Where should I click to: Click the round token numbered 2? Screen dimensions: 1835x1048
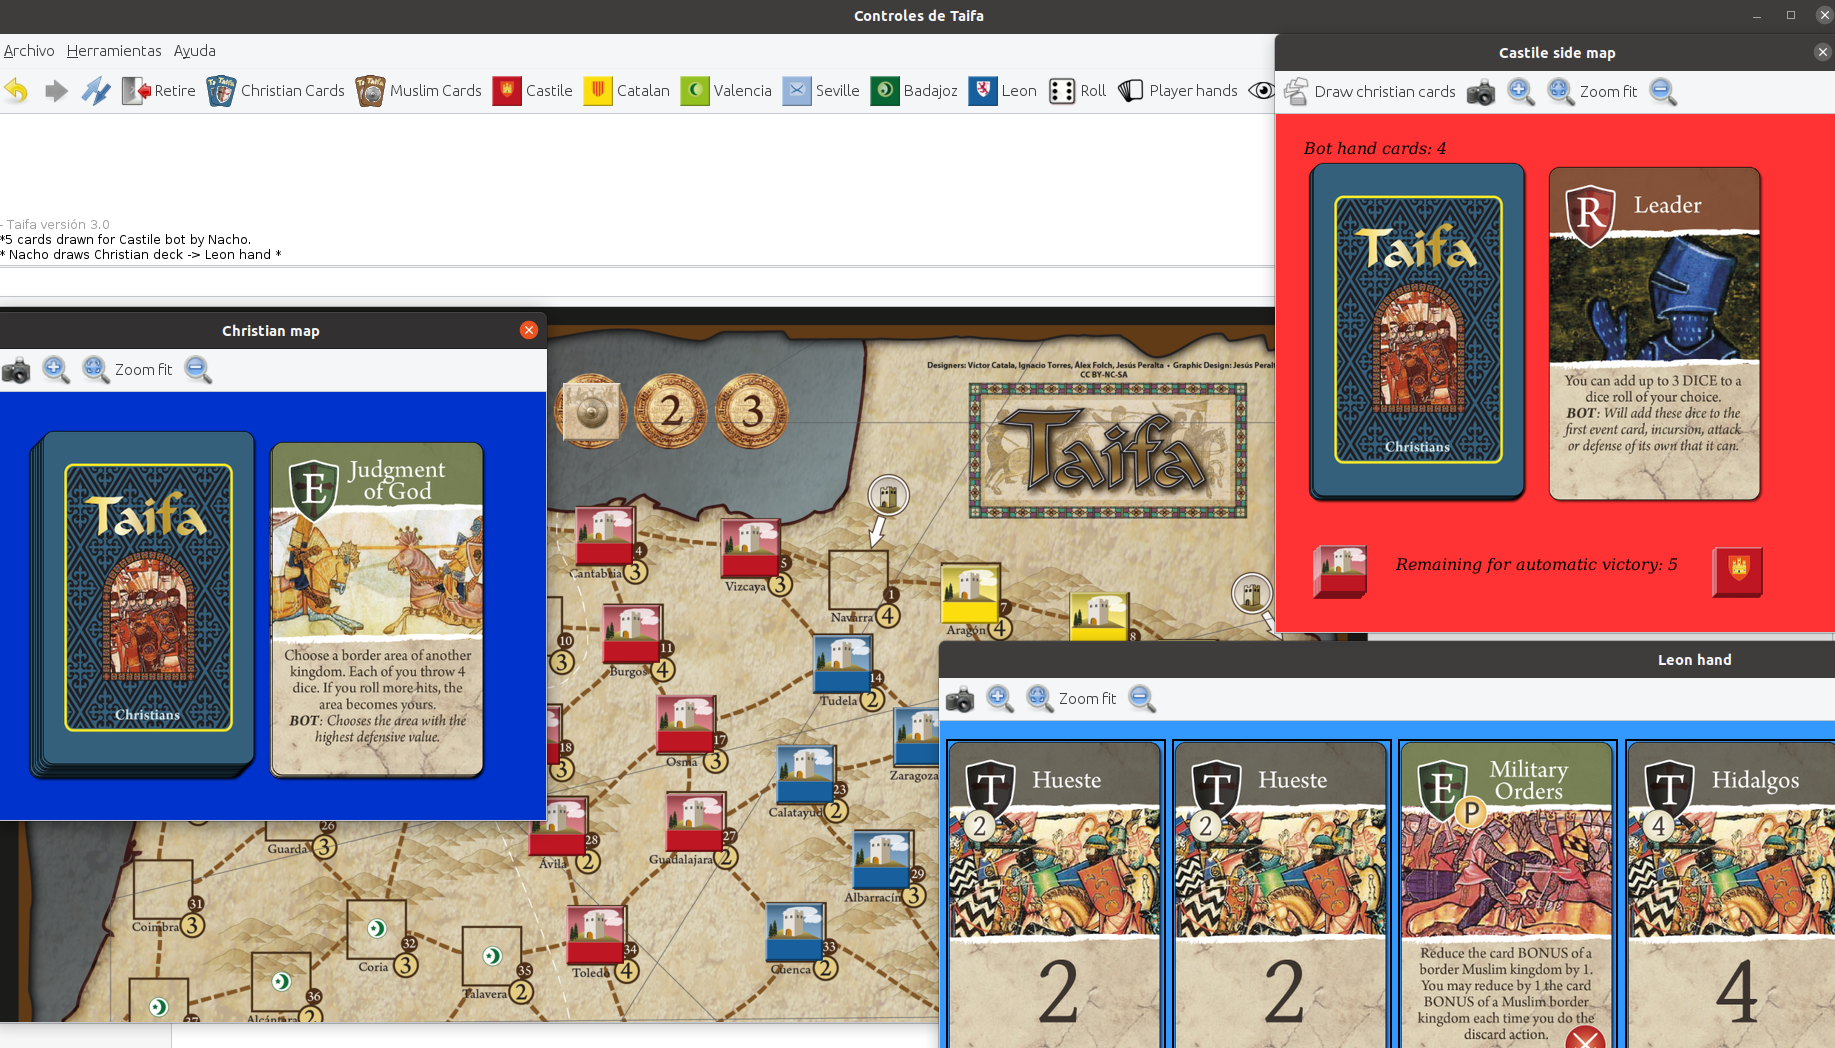(671, 411)
